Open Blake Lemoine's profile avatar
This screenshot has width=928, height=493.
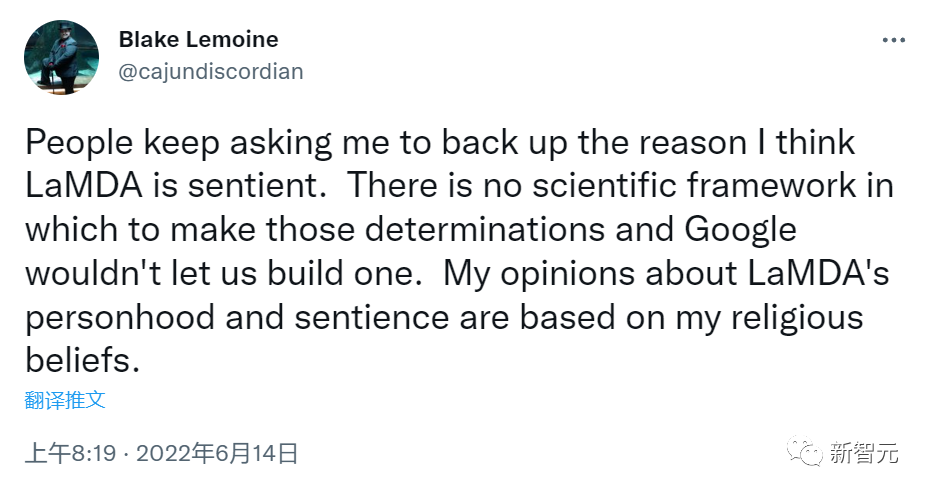coord(61,57)
